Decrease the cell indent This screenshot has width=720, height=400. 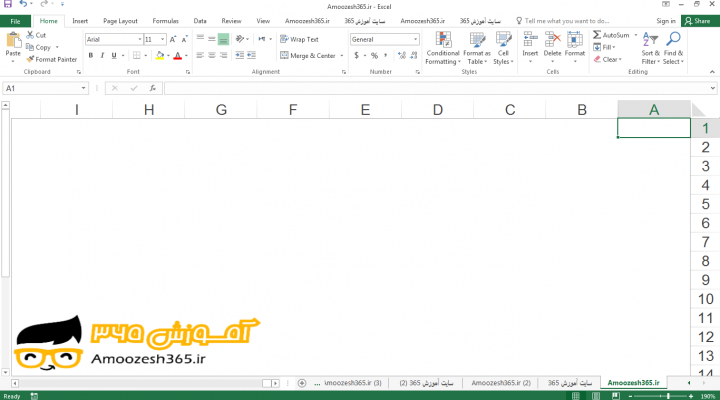(240, 56)
